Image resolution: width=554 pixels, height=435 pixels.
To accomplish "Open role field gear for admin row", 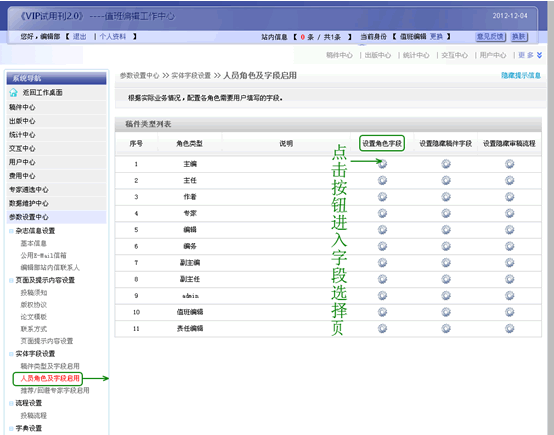I will [x=382, y=295].
